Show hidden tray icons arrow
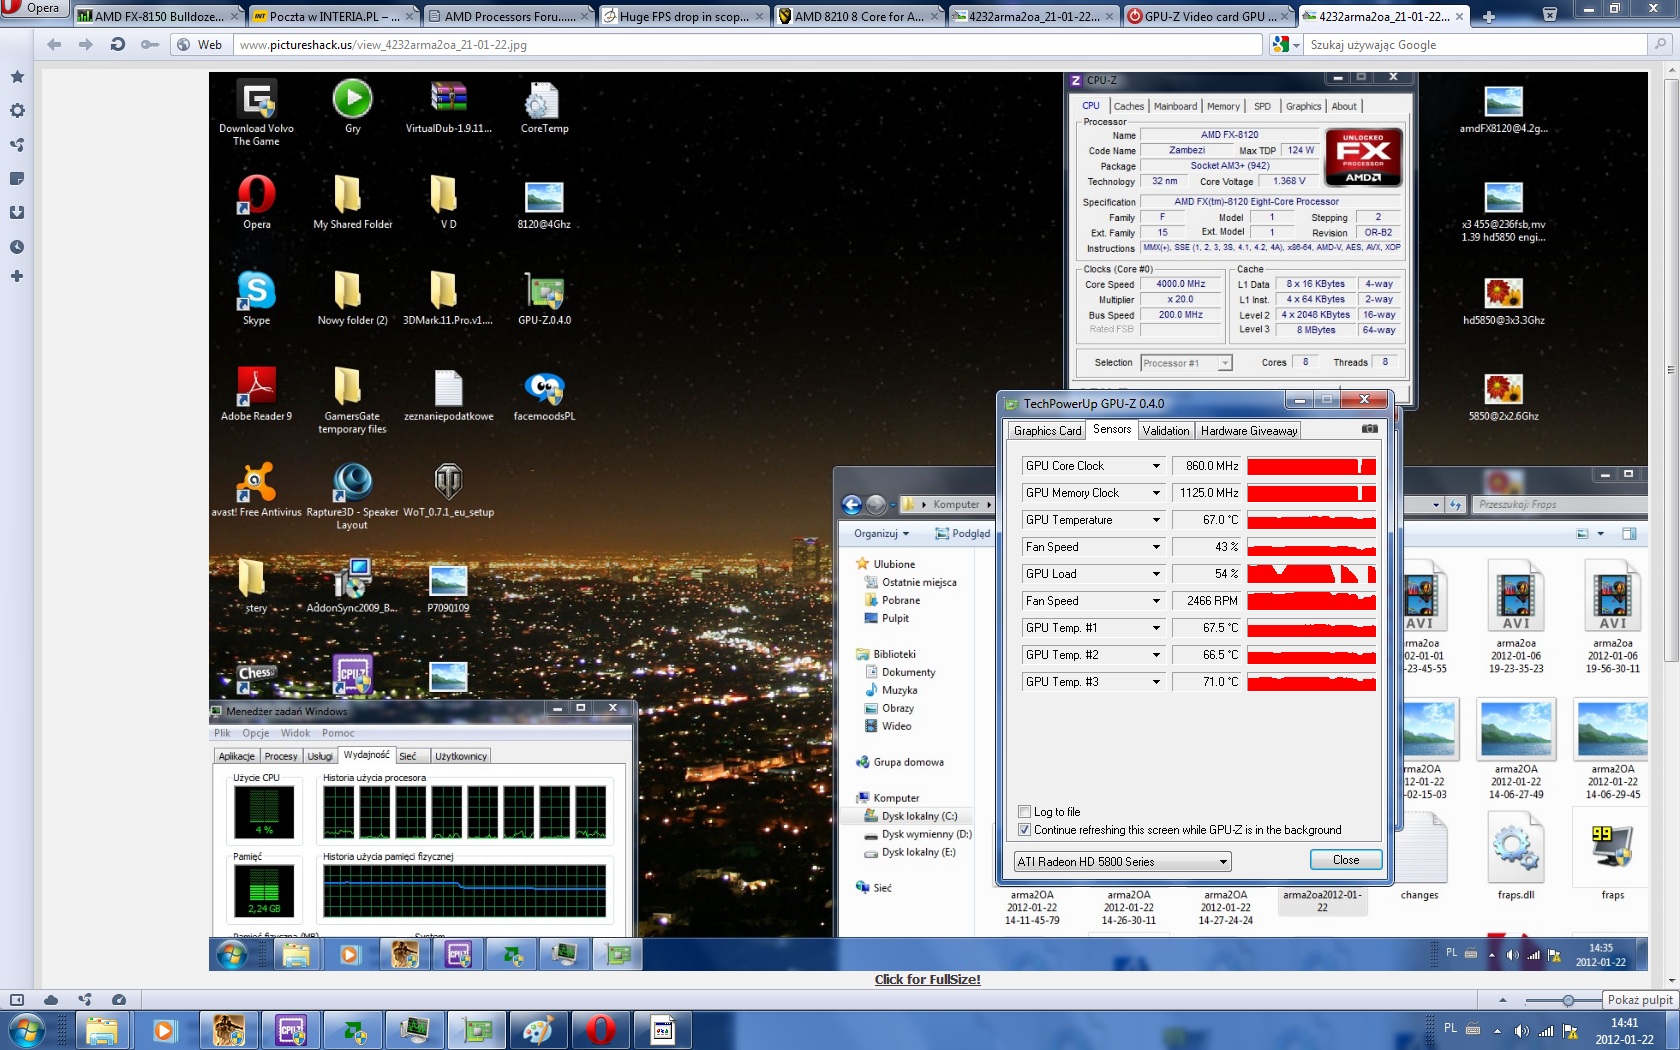1680x1050 pixels. coord(1497,1030)
